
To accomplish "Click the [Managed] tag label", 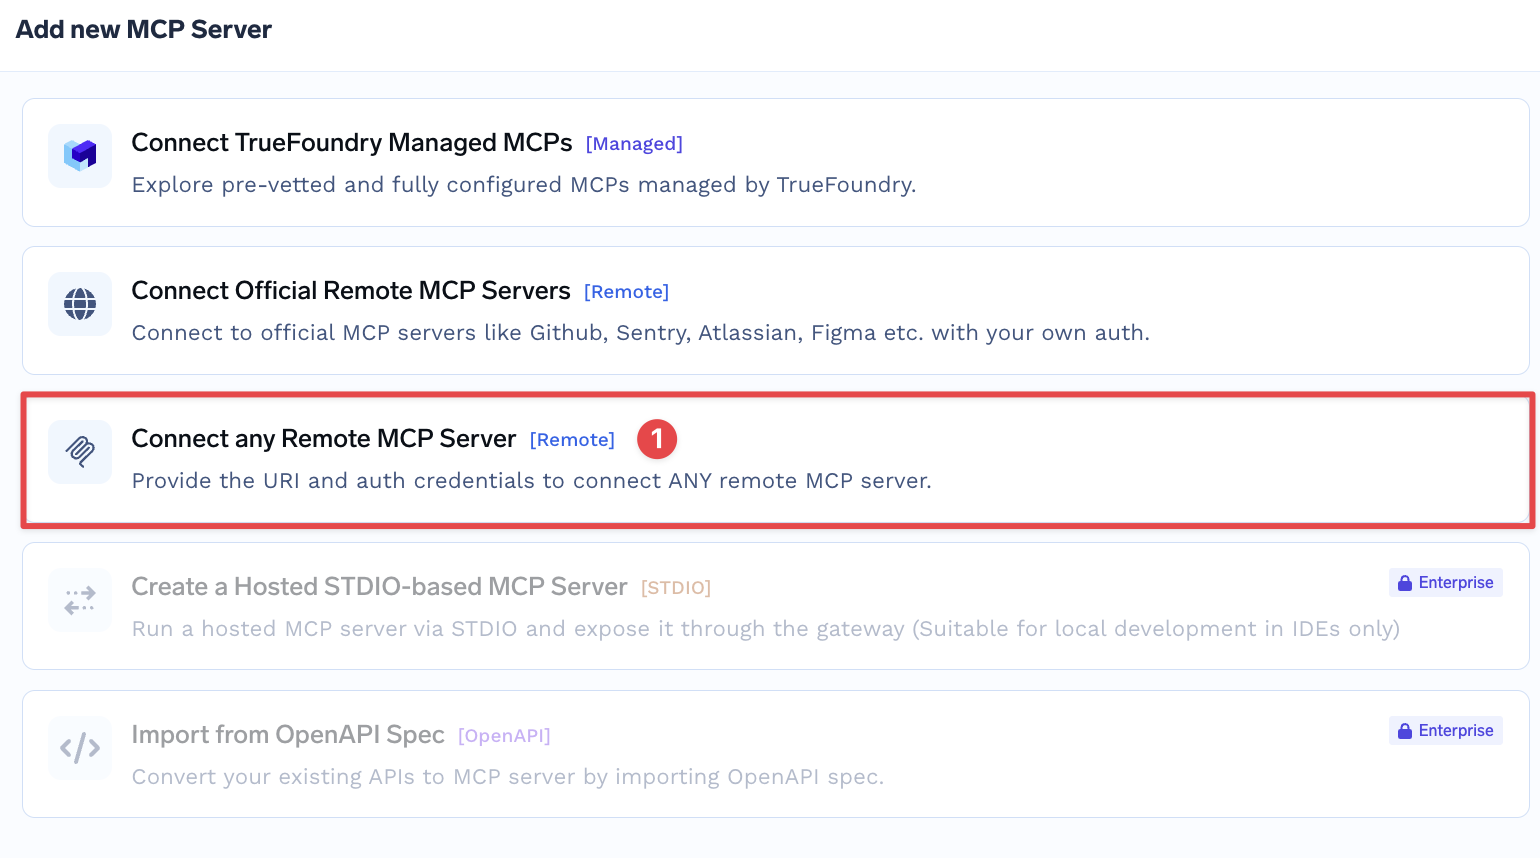I will coord(634,144).
